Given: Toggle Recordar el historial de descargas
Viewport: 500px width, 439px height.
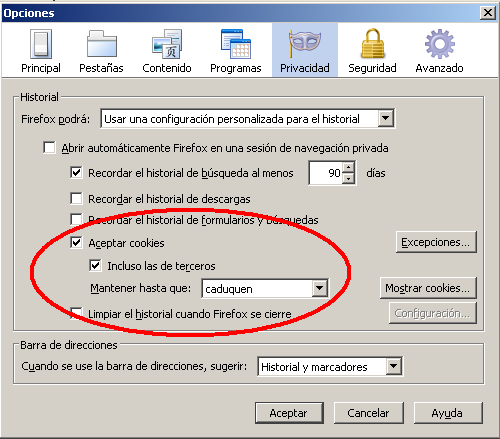Looking at the screenshot, I should 76,199.
